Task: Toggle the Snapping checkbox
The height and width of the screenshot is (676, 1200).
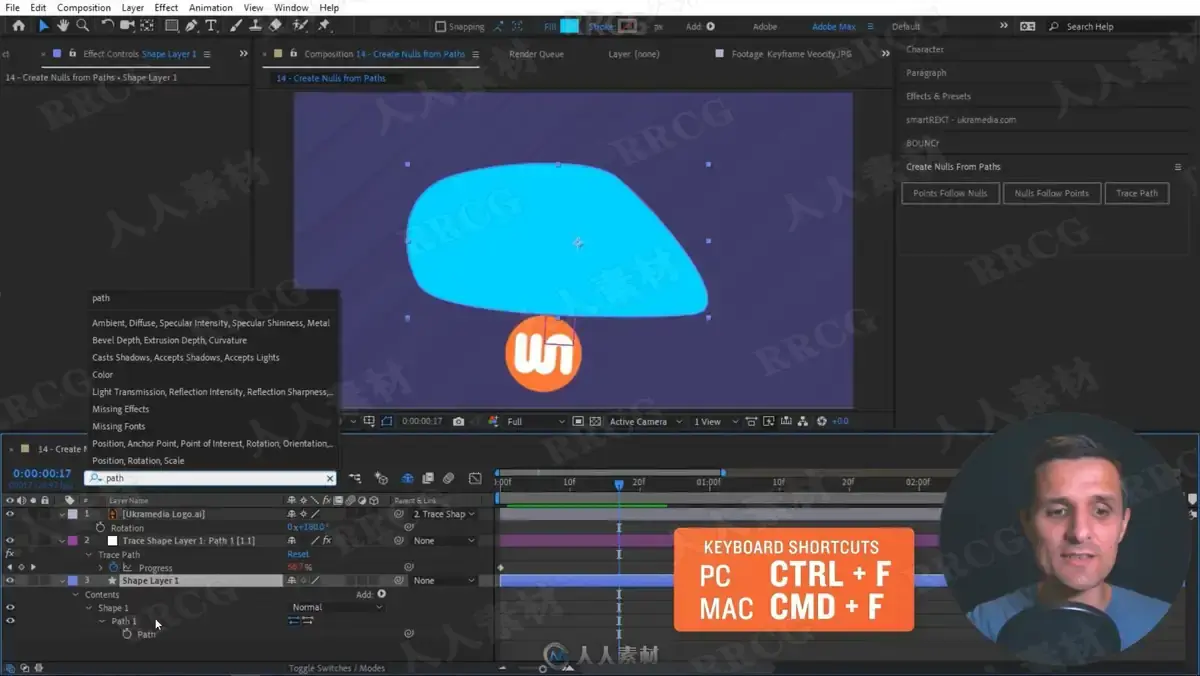Action: (x=441, y=27)
